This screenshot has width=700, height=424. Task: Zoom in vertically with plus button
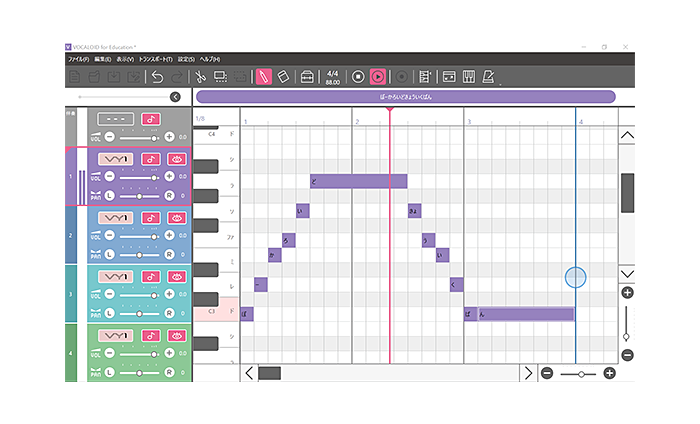pyautogui.click(x=627, y=293)
